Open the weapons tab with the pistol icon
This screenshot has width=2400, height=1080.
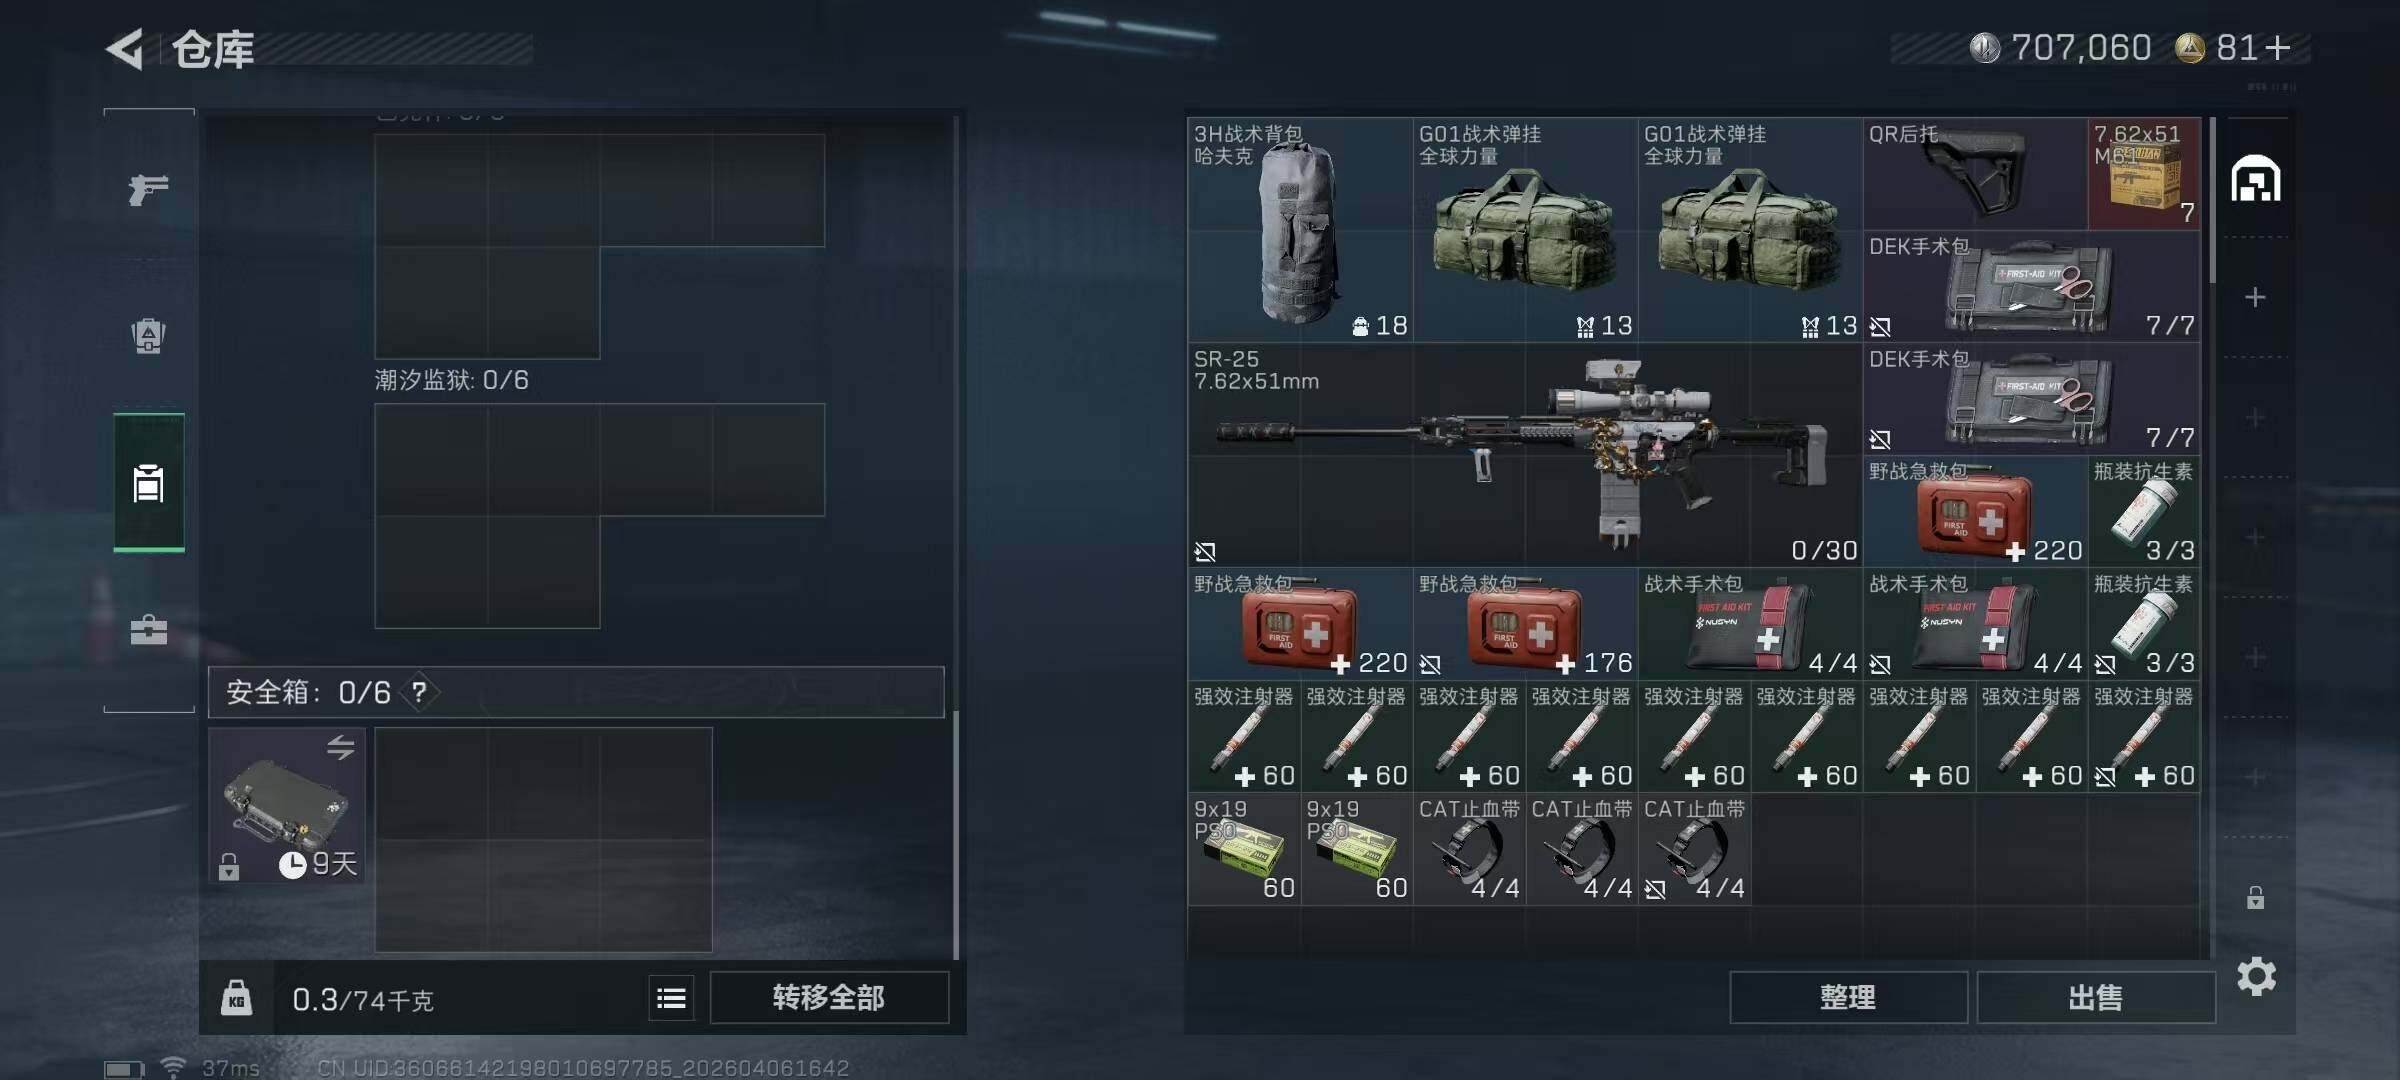[x=148, y=189]
